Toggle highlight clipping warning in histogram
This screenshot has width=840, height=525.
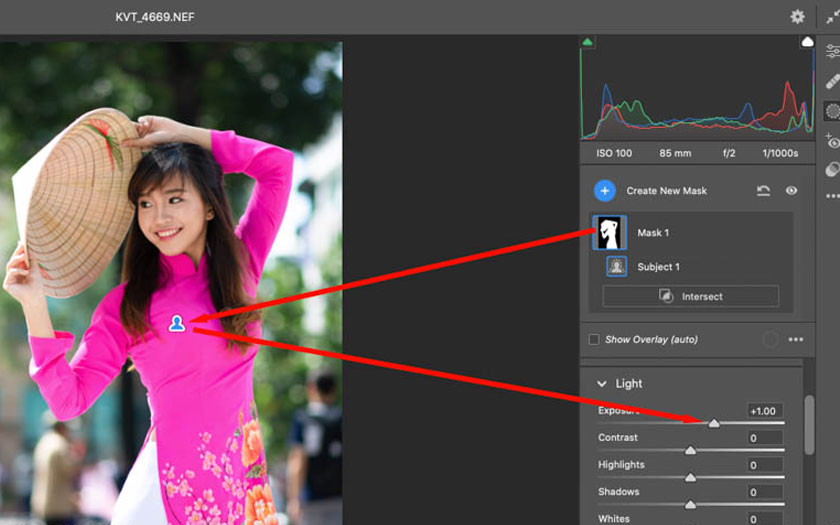click(807, 42)
